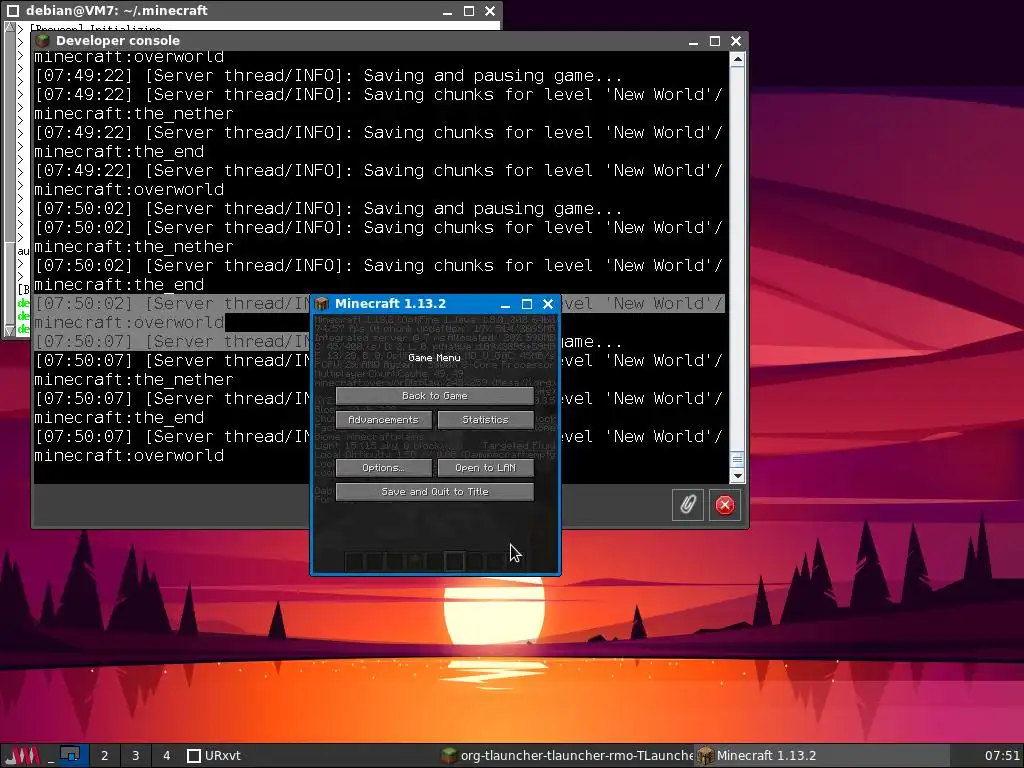
Task: Click the last console line 'minecraft:overworld'
Action: 129,455
